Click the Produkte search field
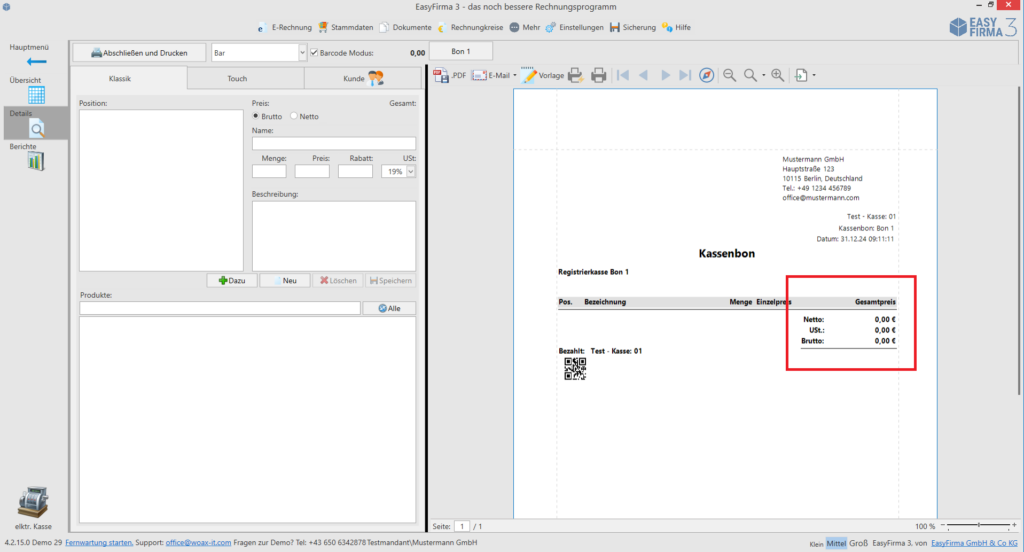 point(220,308)
